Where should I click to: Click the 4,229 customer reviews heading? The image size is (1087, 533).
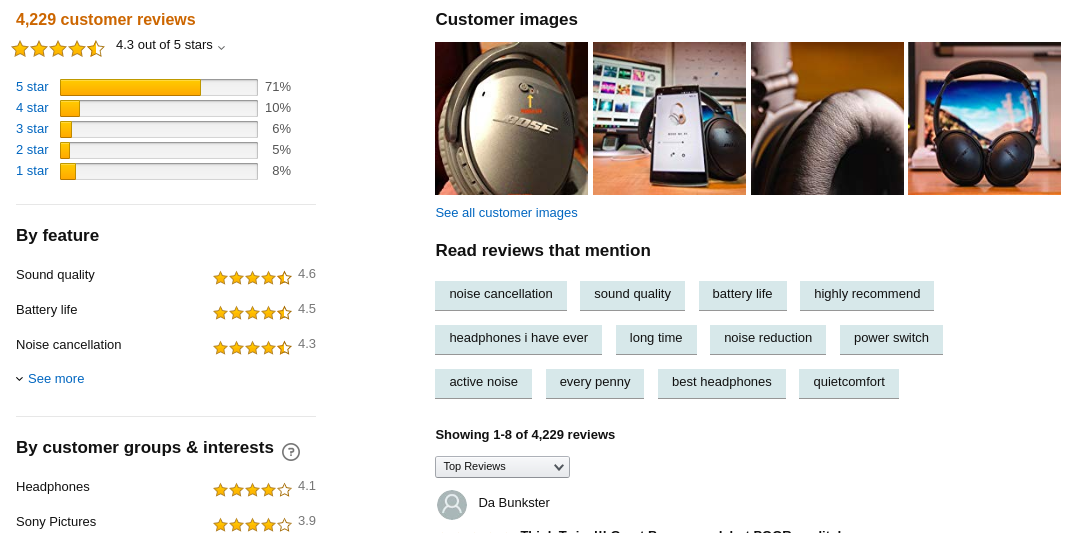(105, 19)
